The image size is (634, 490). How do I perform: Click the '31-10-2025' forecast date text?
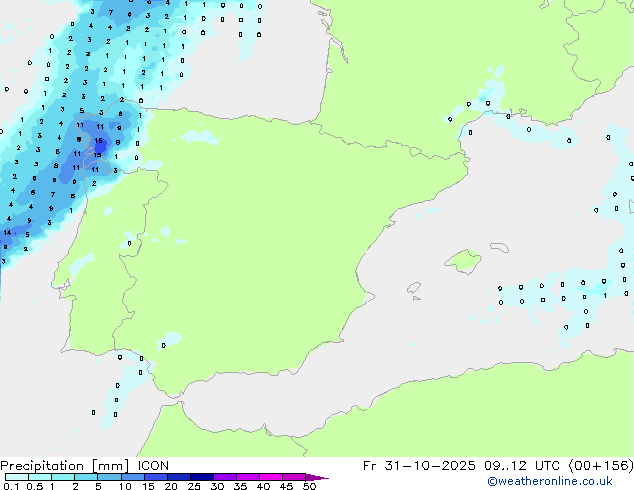tap(429, 466)
